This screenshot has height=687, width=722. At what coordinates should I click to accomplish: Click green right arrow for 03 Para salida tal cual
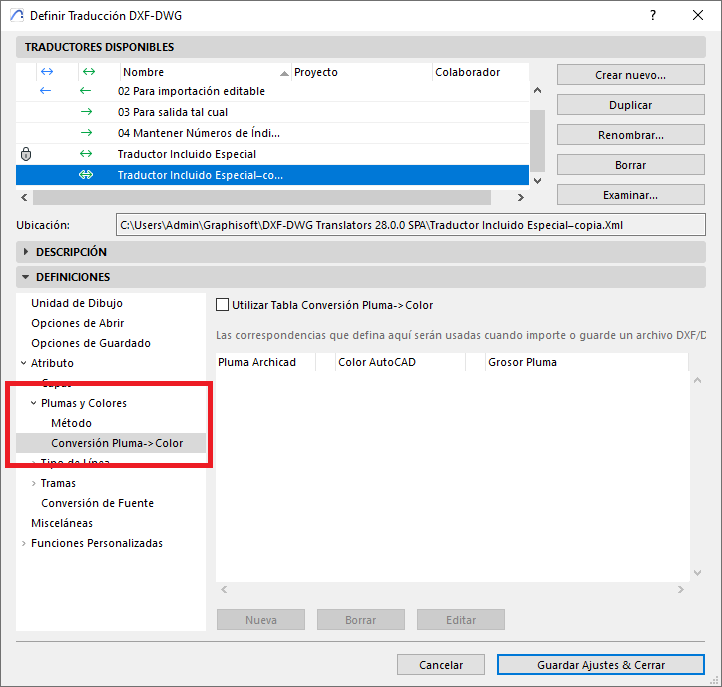coord(87,112)
